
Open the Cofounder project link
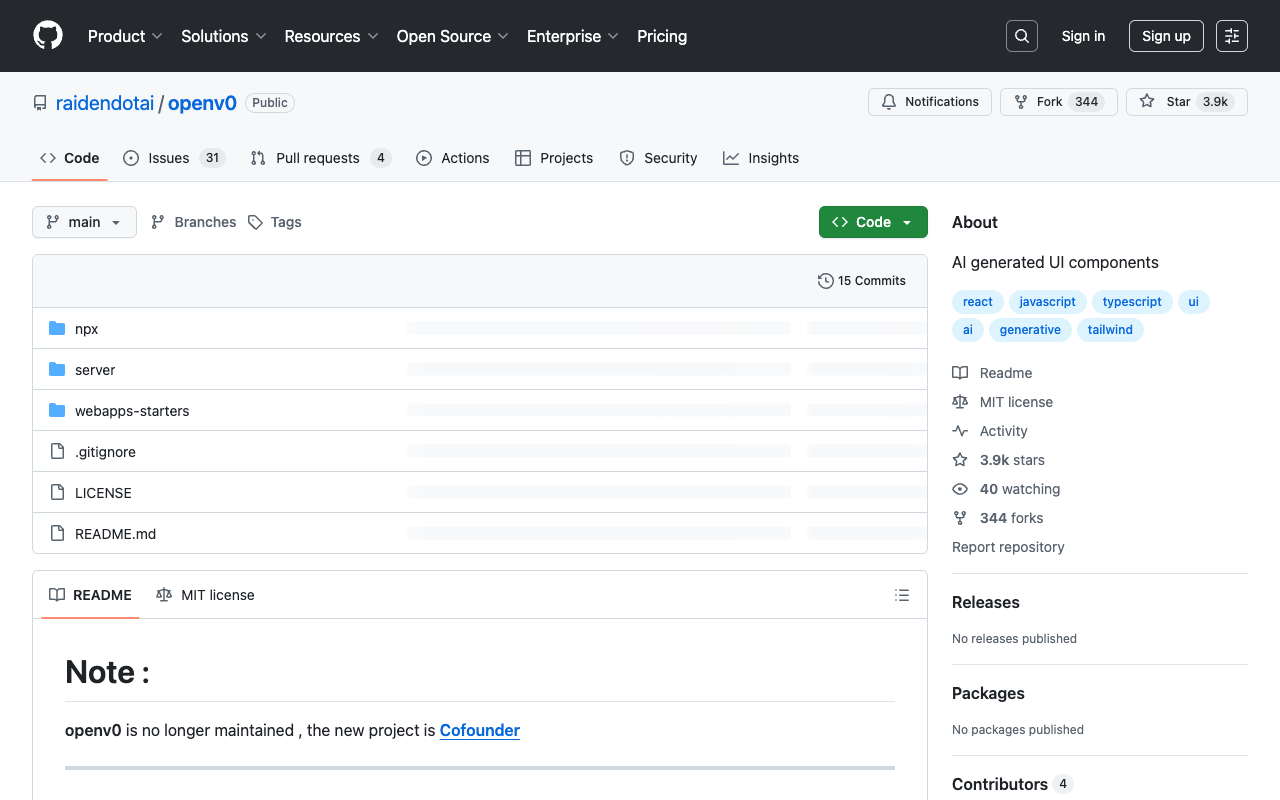(x=480, y=730)
